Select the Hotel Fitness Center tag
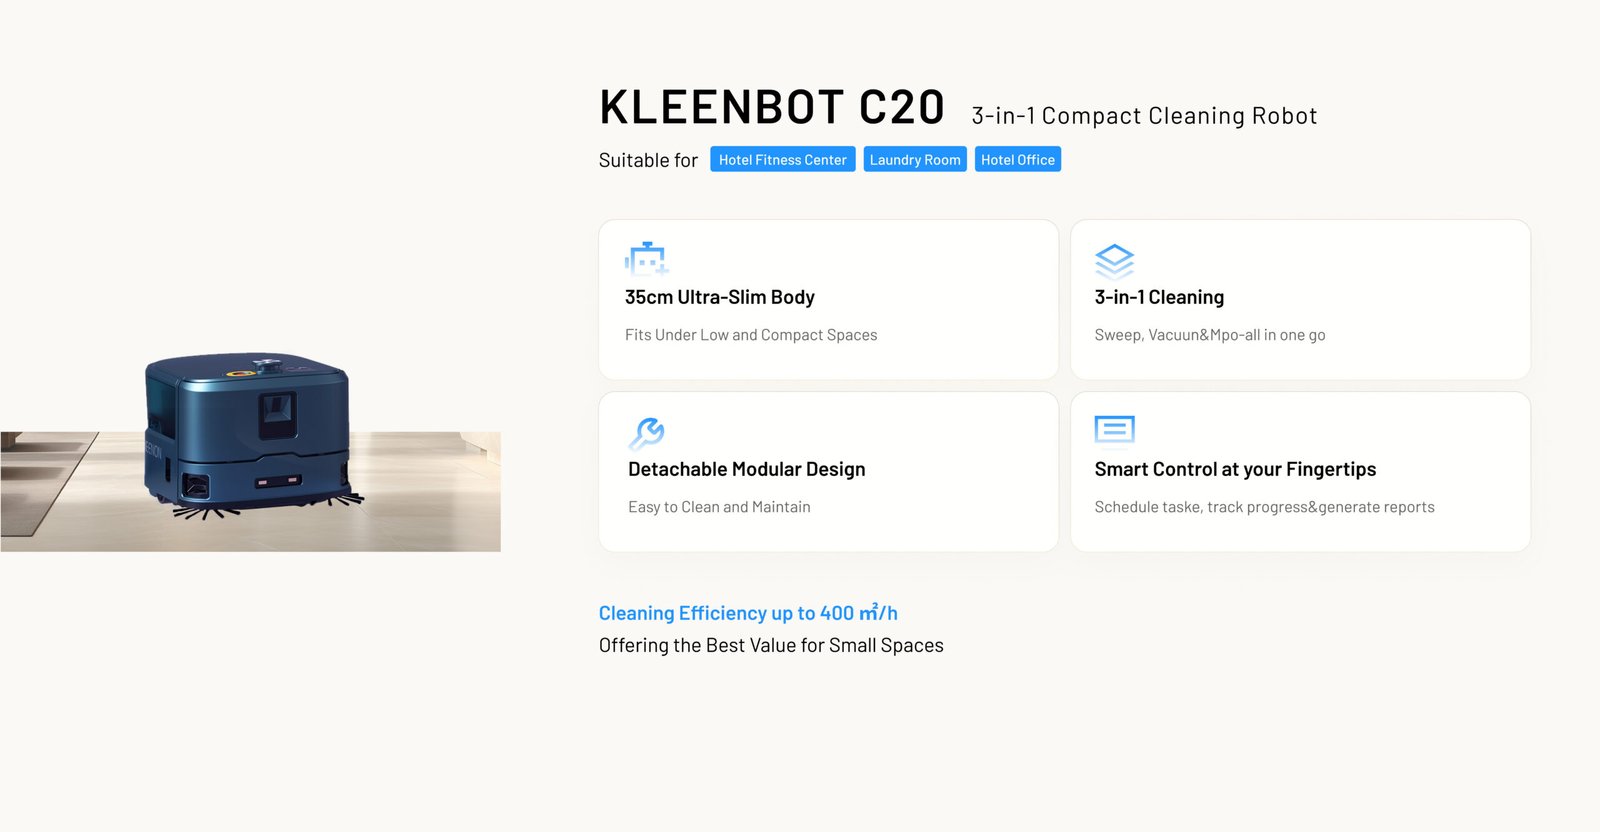Viewport: 1600px width, 832px height. 782,160
